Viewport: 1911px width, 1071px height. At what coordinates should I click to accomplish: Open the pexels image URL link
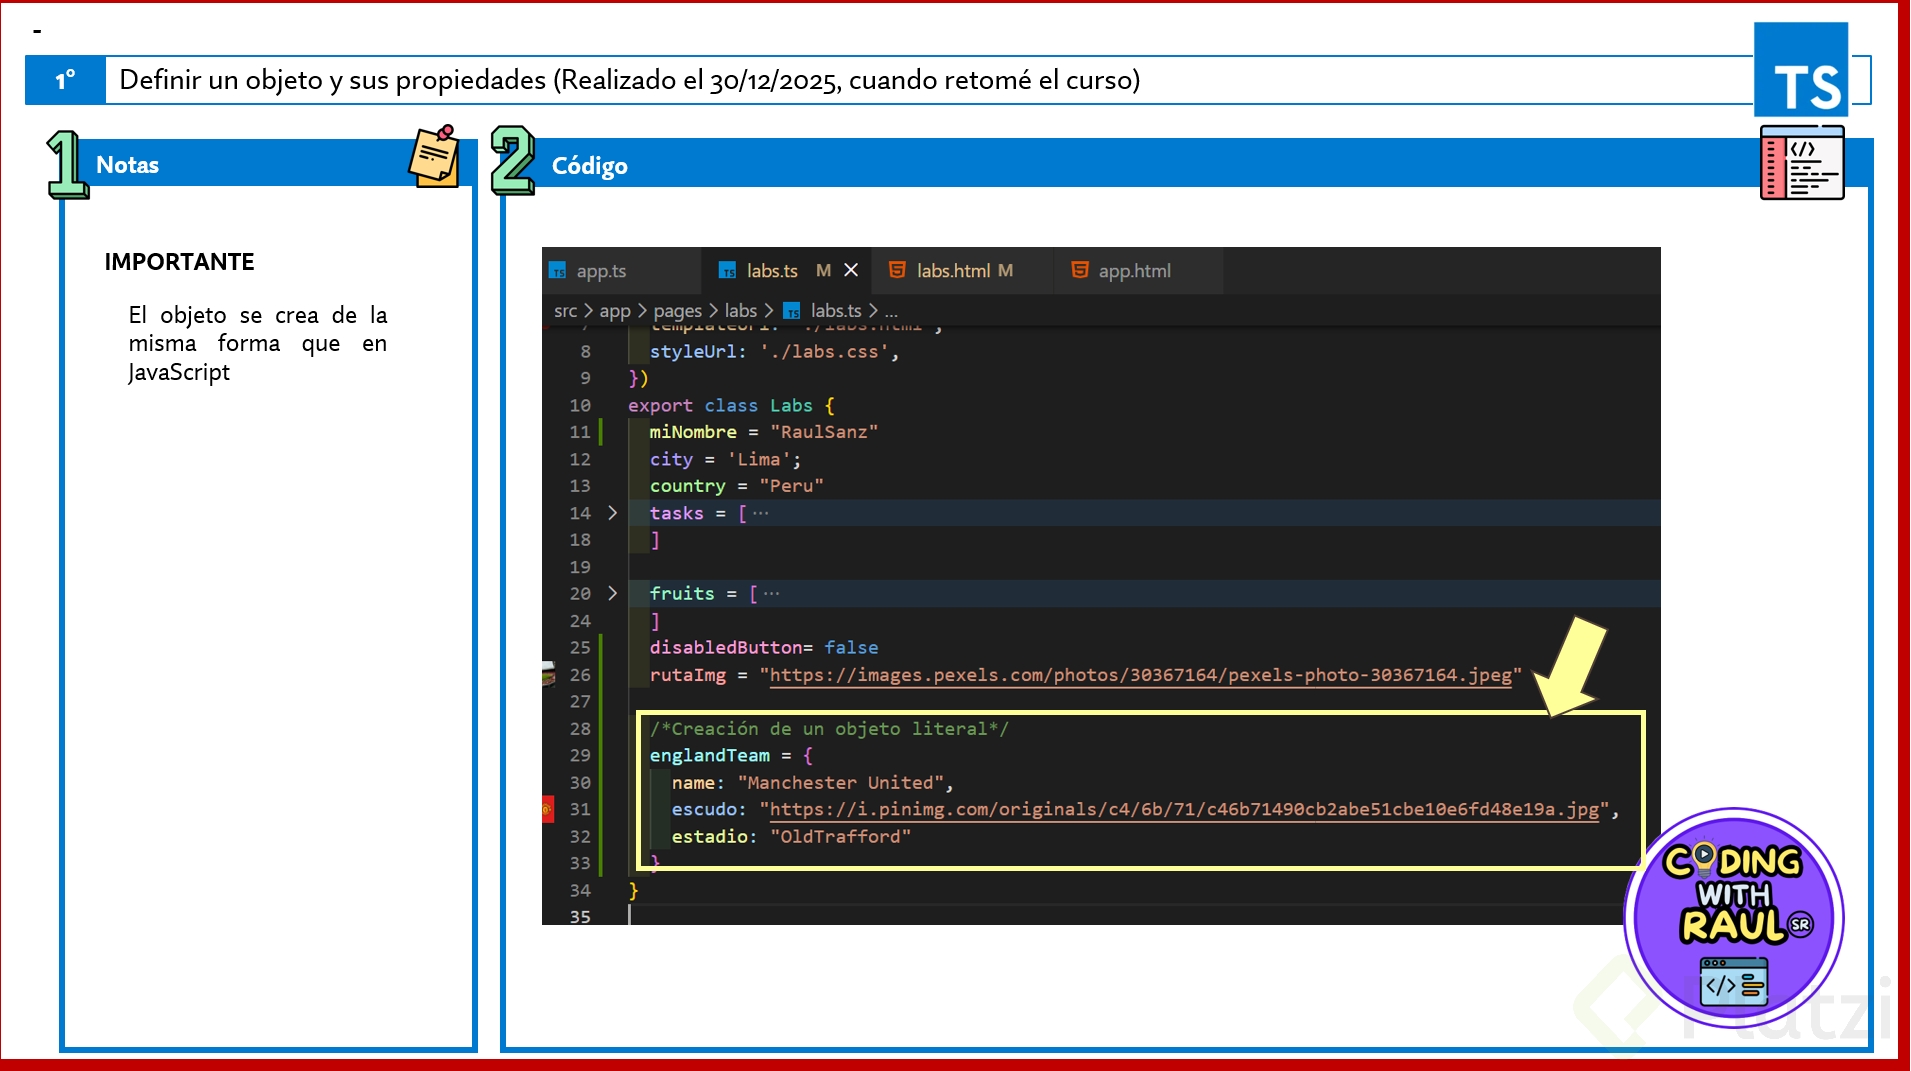1140,675
